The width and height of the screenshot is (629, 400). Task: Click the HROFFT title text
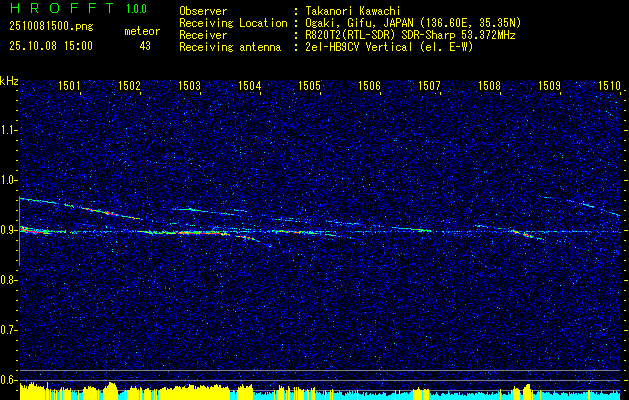[x=61, y=8]
